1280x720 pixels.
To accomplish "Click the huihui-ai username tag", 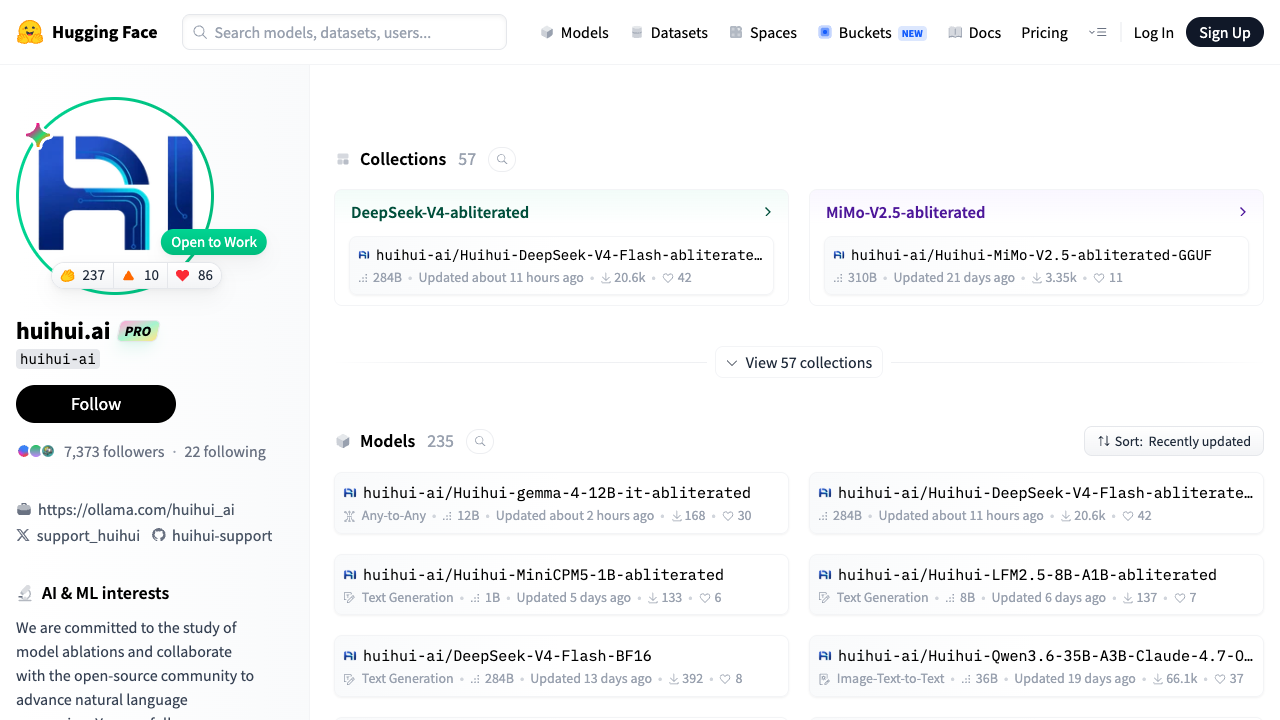I will (x=58, y=359).
